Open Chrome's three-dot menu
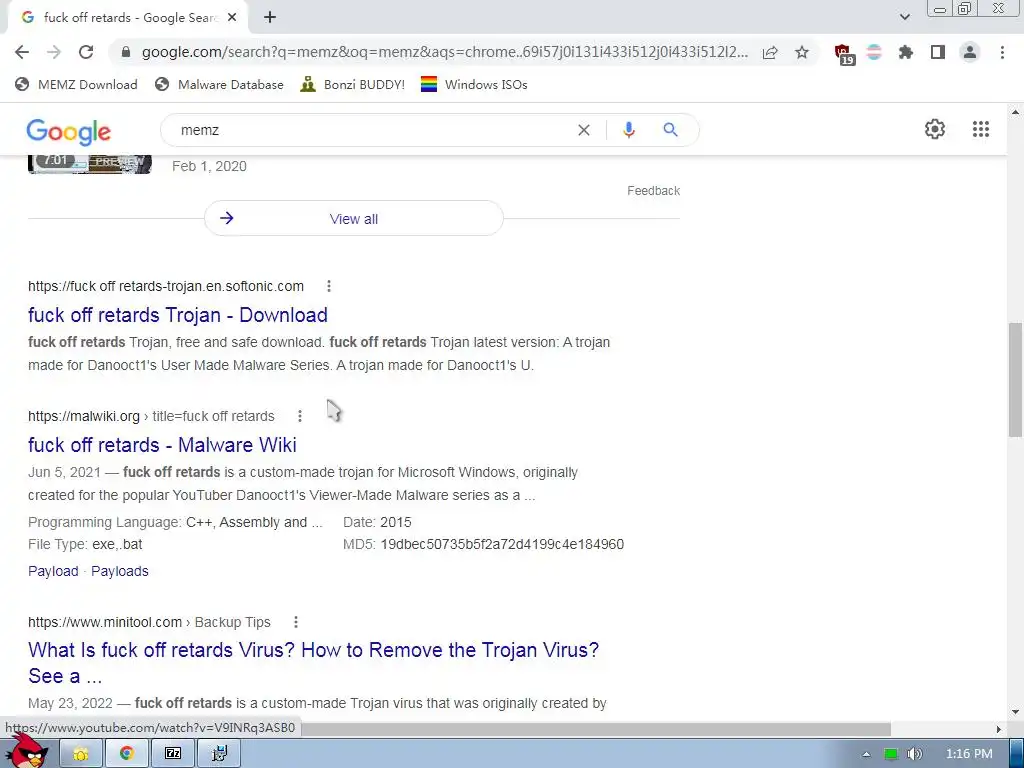Viewport: 1024px width, 768px height. click(1002, 52)
